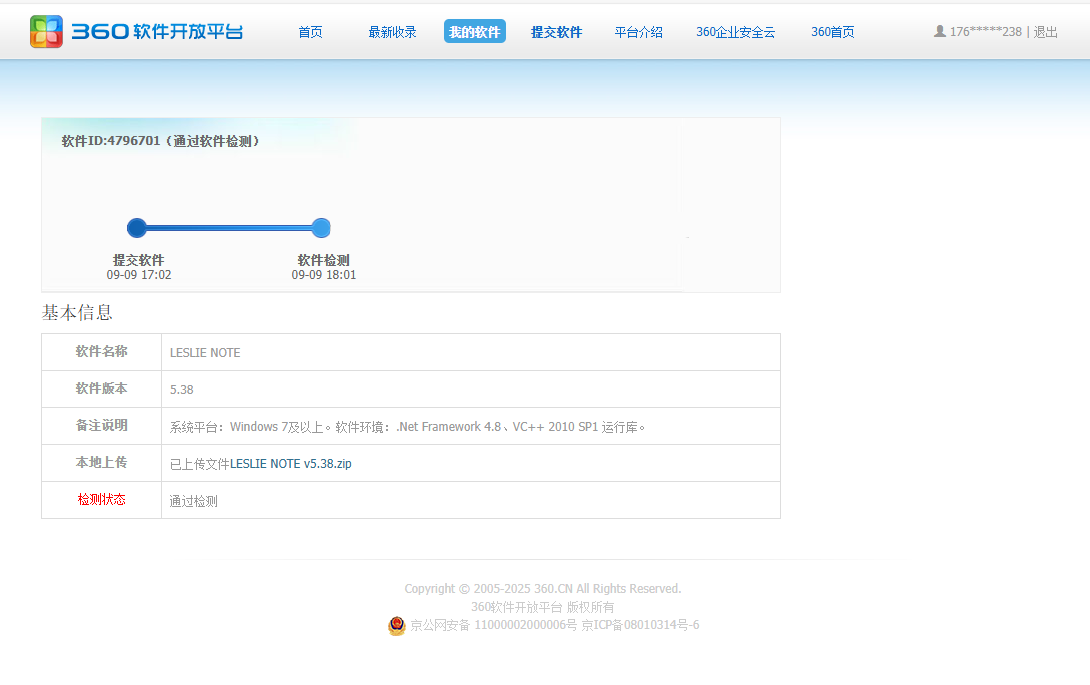Click the 基本信息 section heading
Screen dimensions: 1090x685
tap(77, 313)
